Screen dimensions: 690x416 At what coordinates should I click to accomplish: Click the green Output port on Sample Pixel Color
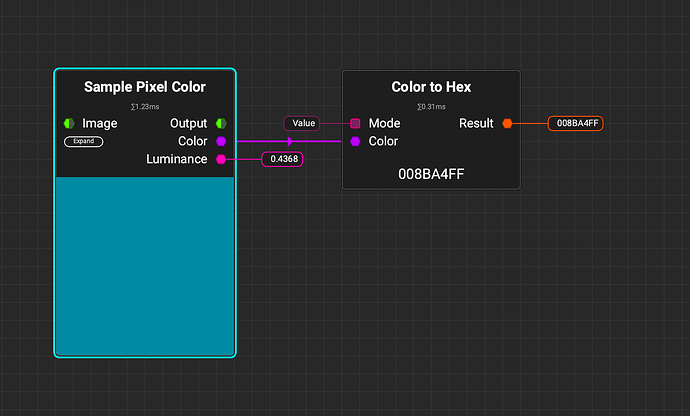(x=221, y=123)
